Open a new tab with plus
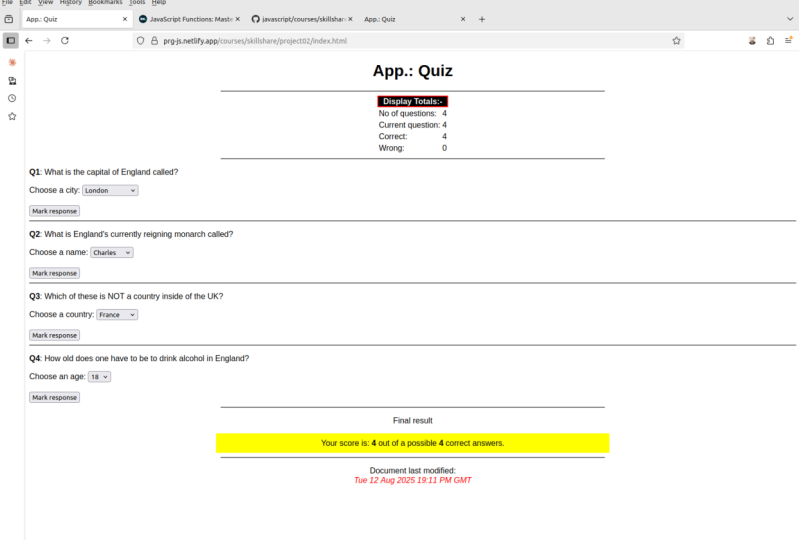 pos(482,19)
